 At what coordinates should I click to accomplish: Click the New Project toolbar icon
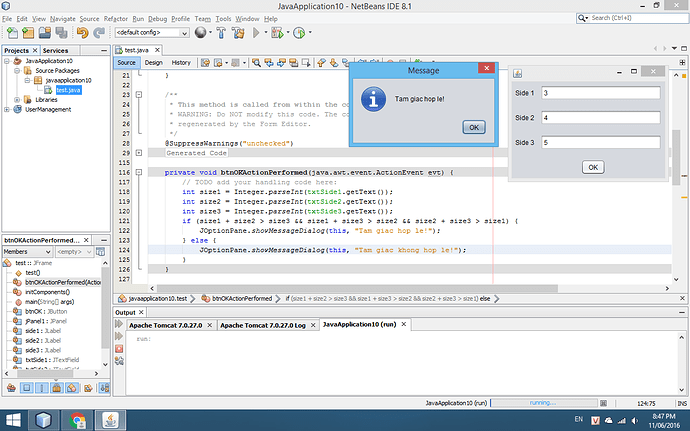point(27,33)
